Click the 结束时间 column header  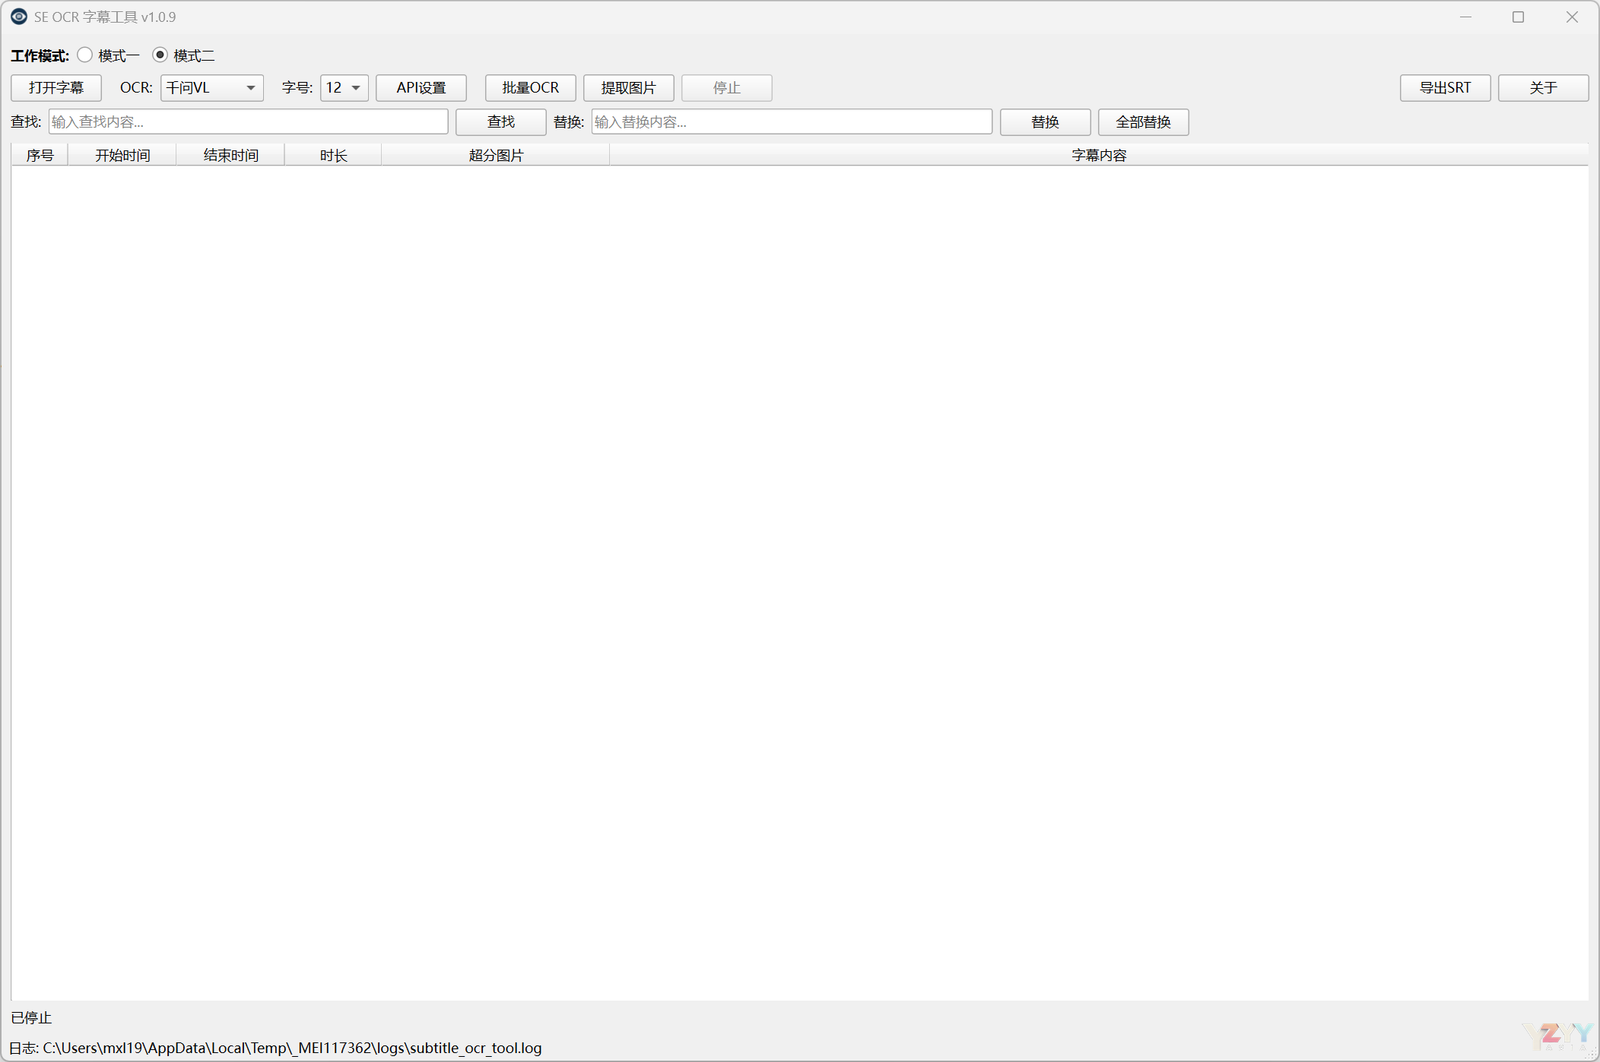(231, 155)
